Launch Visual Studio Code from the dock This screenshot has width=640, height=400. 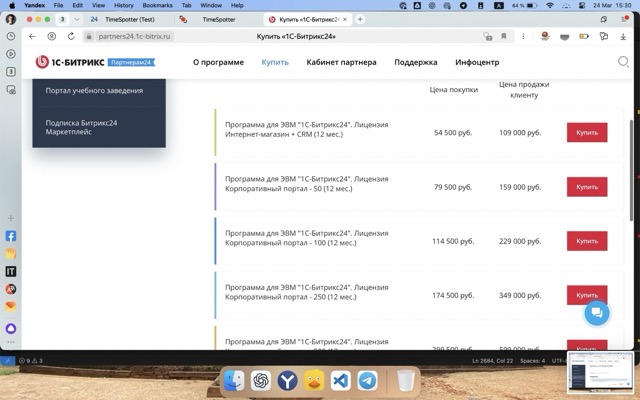(x=341, y=381)
